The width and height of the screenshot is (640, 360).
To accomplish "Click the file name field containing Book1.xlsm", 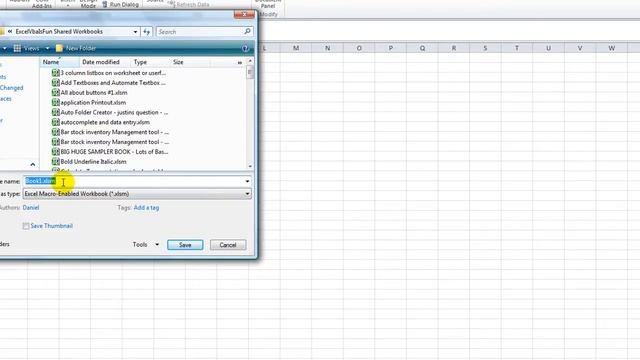I will point(137,181).
